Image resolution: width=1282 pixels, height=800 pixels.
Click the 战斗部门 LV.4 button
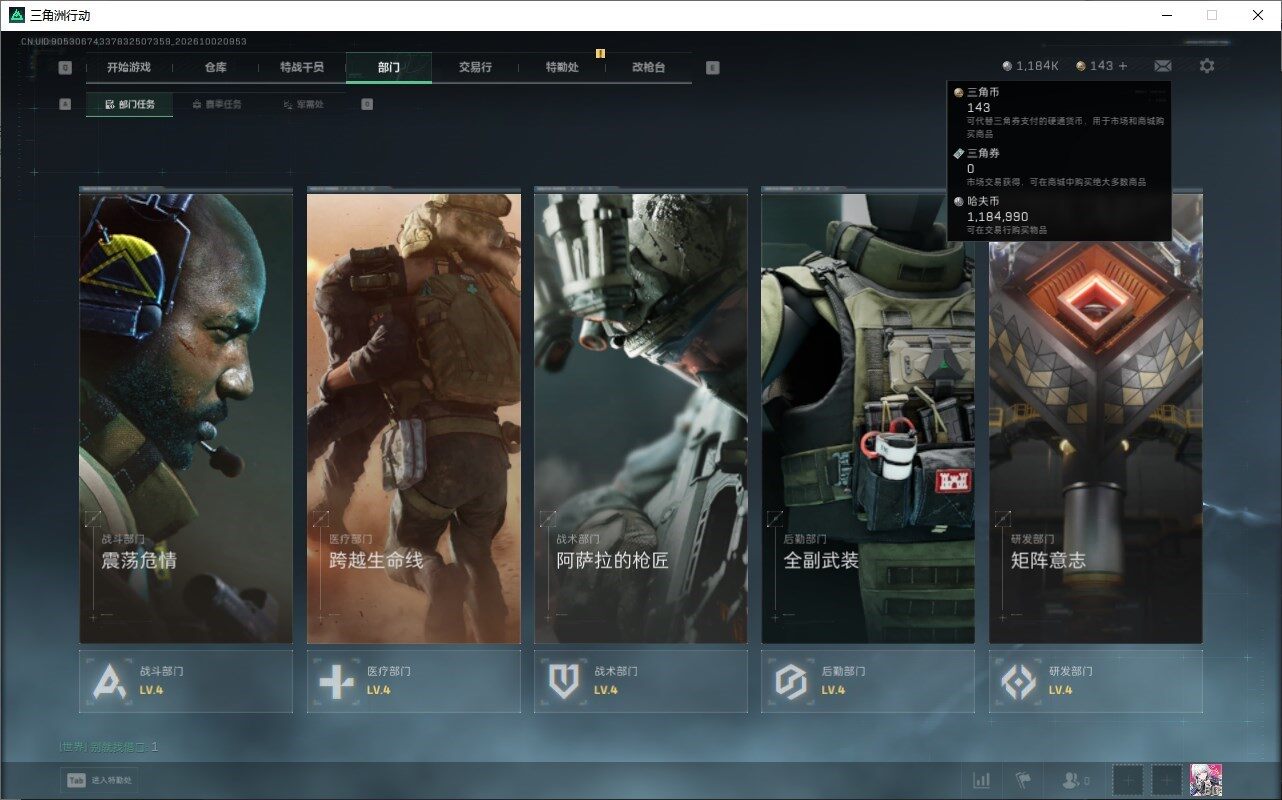(x=186, y=681)
